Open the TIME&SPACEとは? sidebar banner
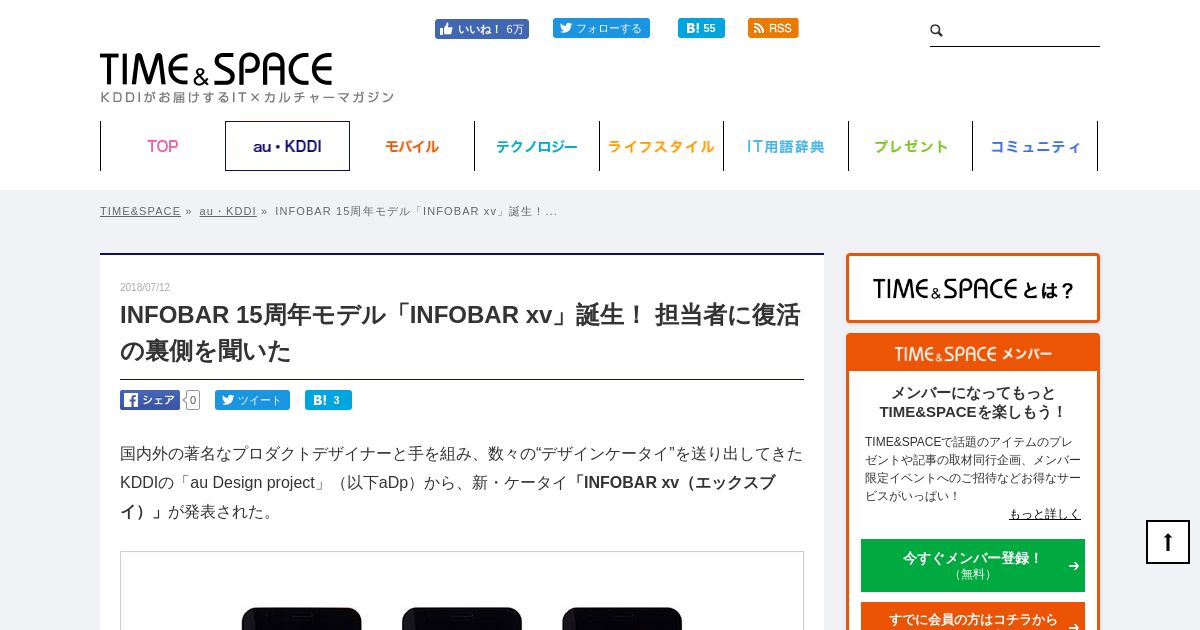The height and width of the screenshot is (630, 1200). (x=973, y=288)
